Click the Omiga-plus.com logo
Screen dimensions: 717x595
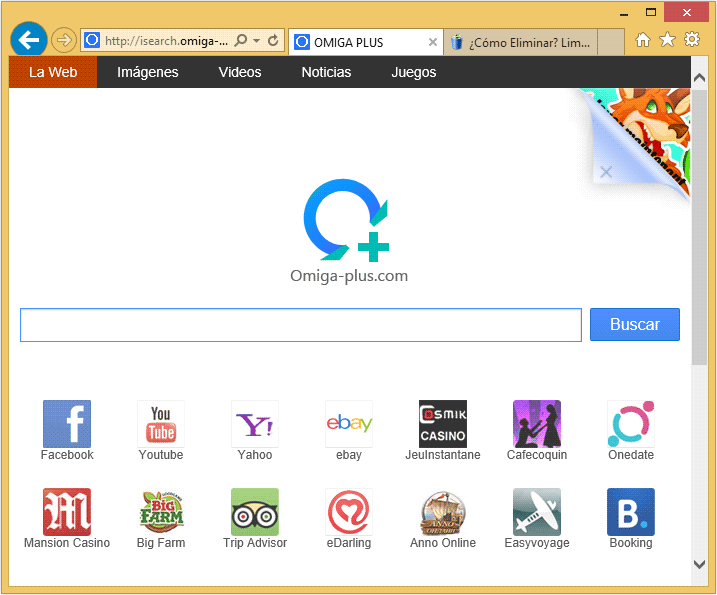pos(348,231)
